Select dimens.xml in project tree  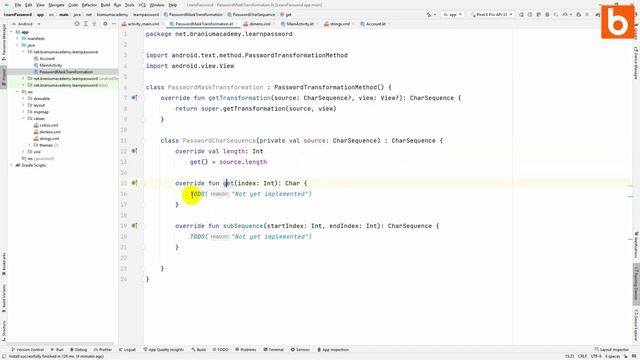point(50,132)
